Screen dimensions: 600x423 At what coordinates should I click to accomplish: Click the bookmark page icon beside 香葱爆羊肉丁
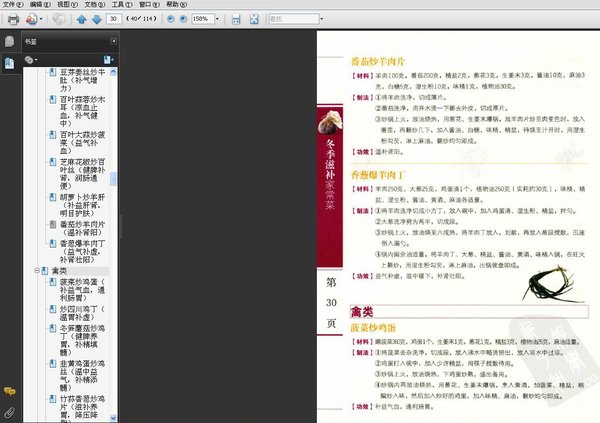coord(53,243)
